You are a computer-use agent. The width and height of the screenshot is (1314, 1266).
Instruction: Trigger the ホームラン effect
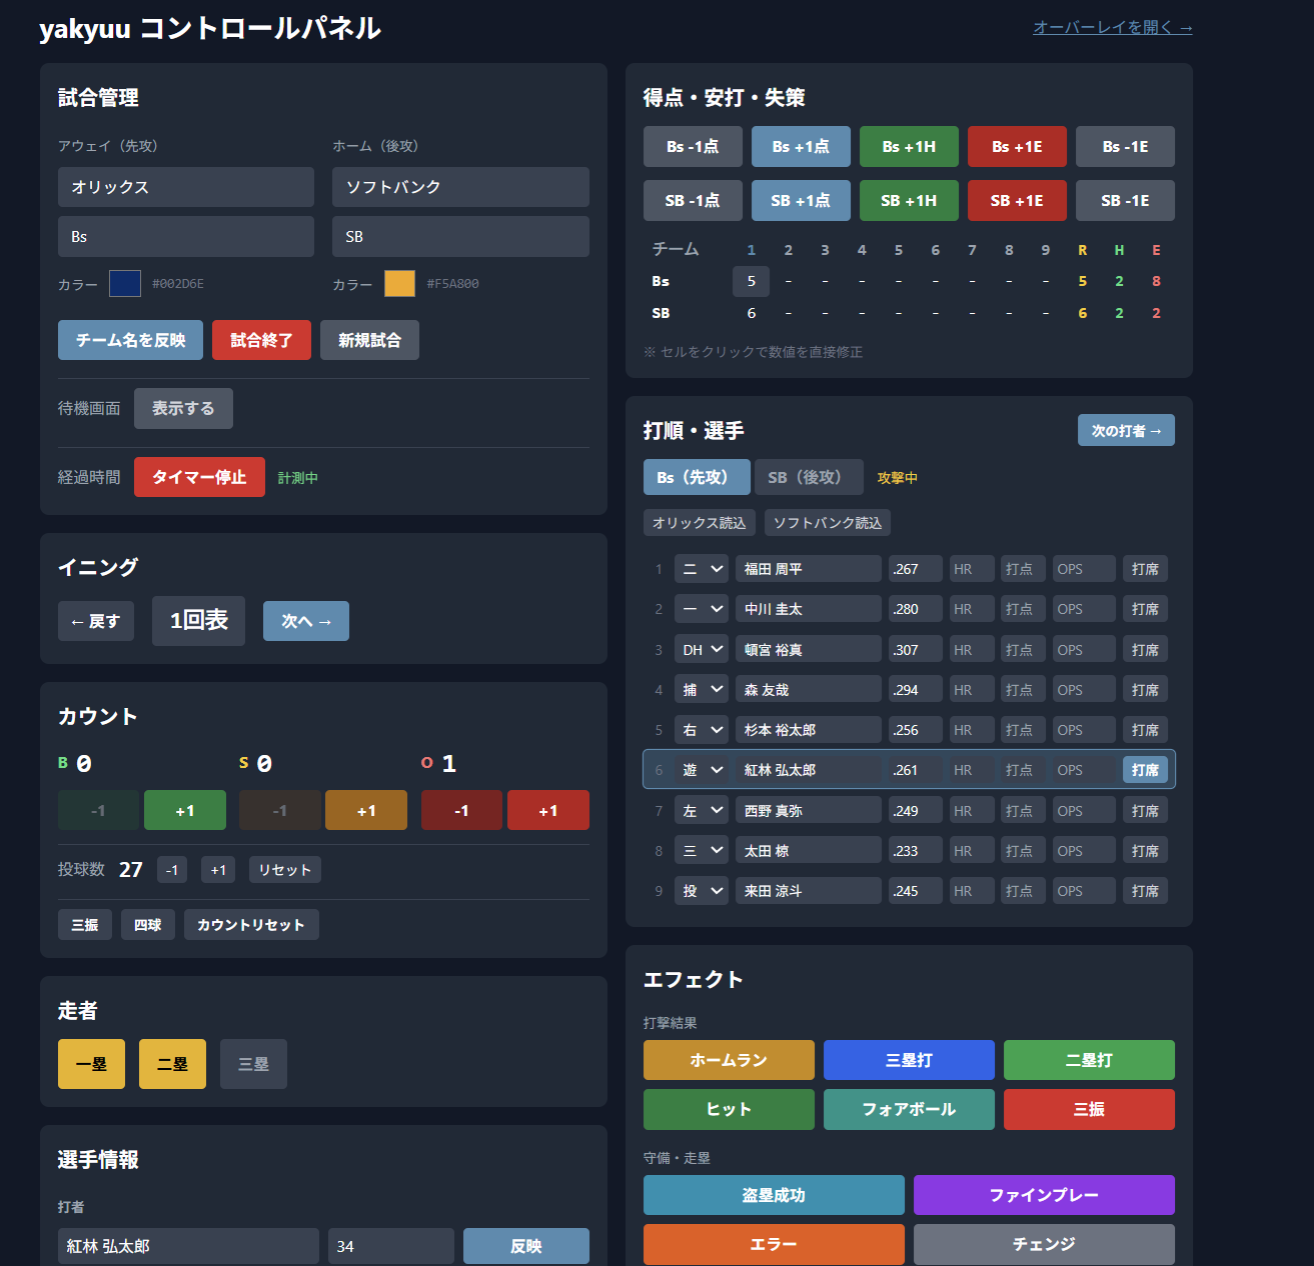tap(728, 1060)
